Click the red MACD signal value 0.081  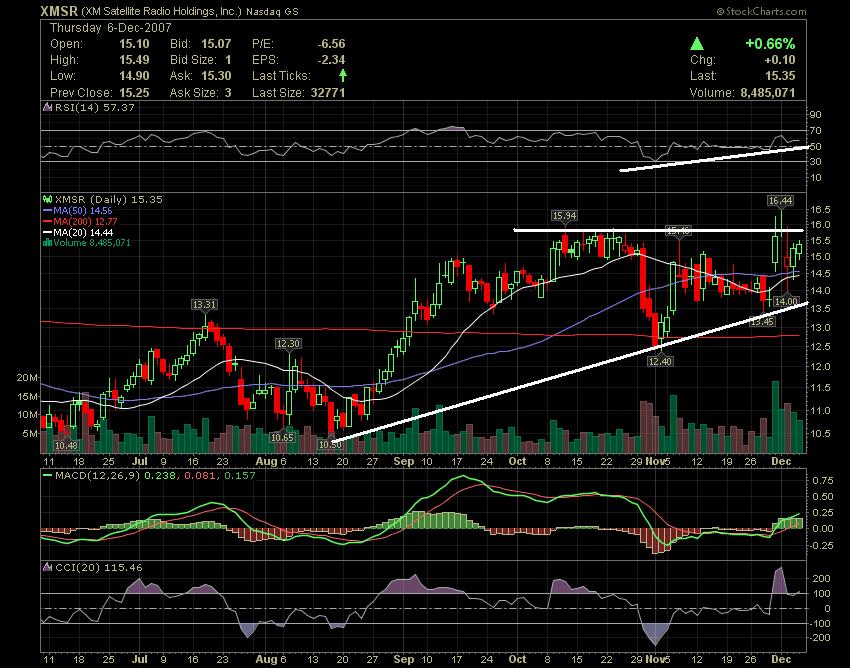coord(199,476)
